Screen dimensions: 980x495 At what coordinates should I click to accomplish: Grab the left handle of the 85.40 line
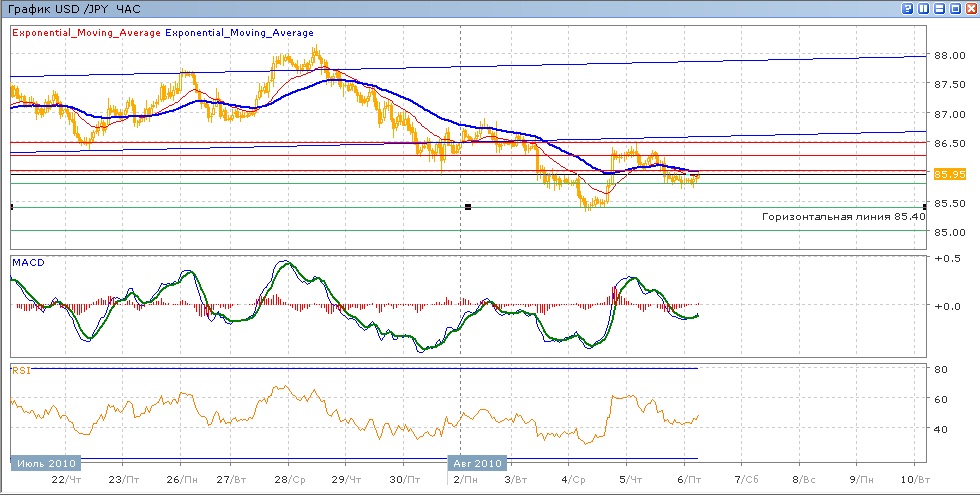[11, 206]
